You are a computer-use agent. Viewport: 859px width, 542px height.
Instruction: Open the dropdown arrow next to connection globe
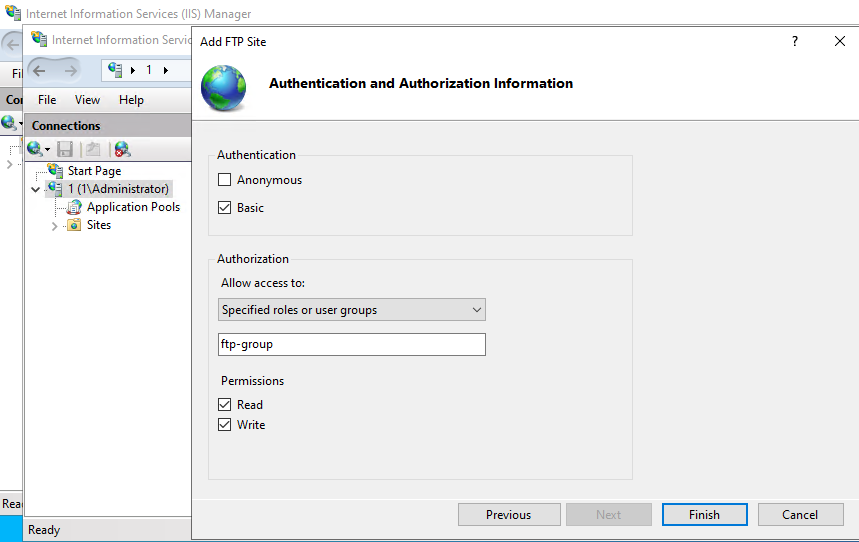pos(48,149)
